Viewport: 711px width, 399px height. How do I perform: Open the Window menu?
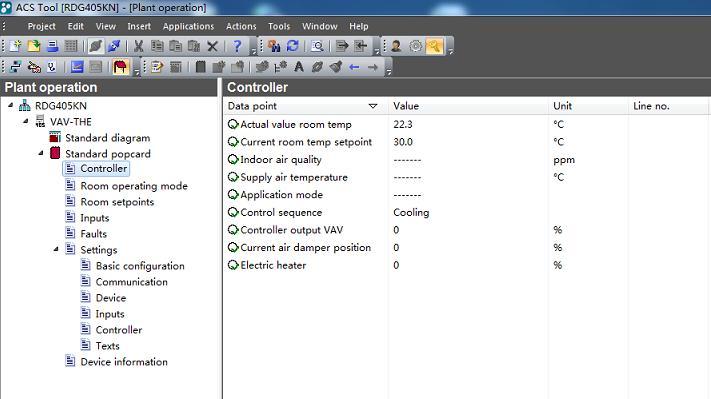coord(320,26)
